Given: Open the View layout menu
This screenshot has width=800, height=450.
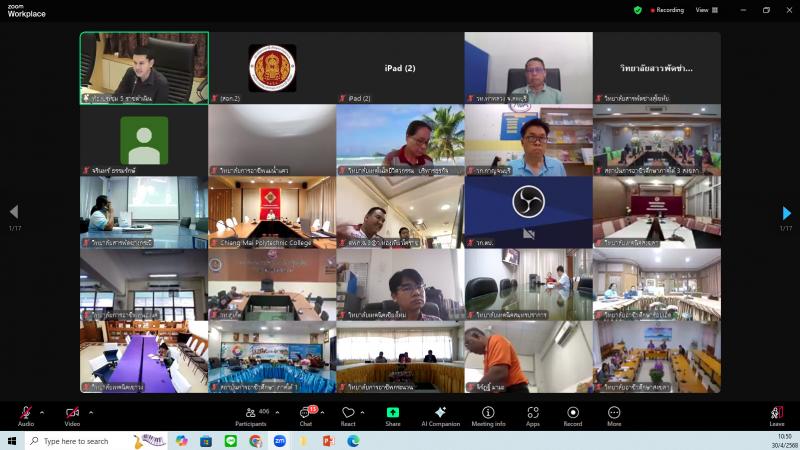Looking at the screenshot, I should [707, 10].
